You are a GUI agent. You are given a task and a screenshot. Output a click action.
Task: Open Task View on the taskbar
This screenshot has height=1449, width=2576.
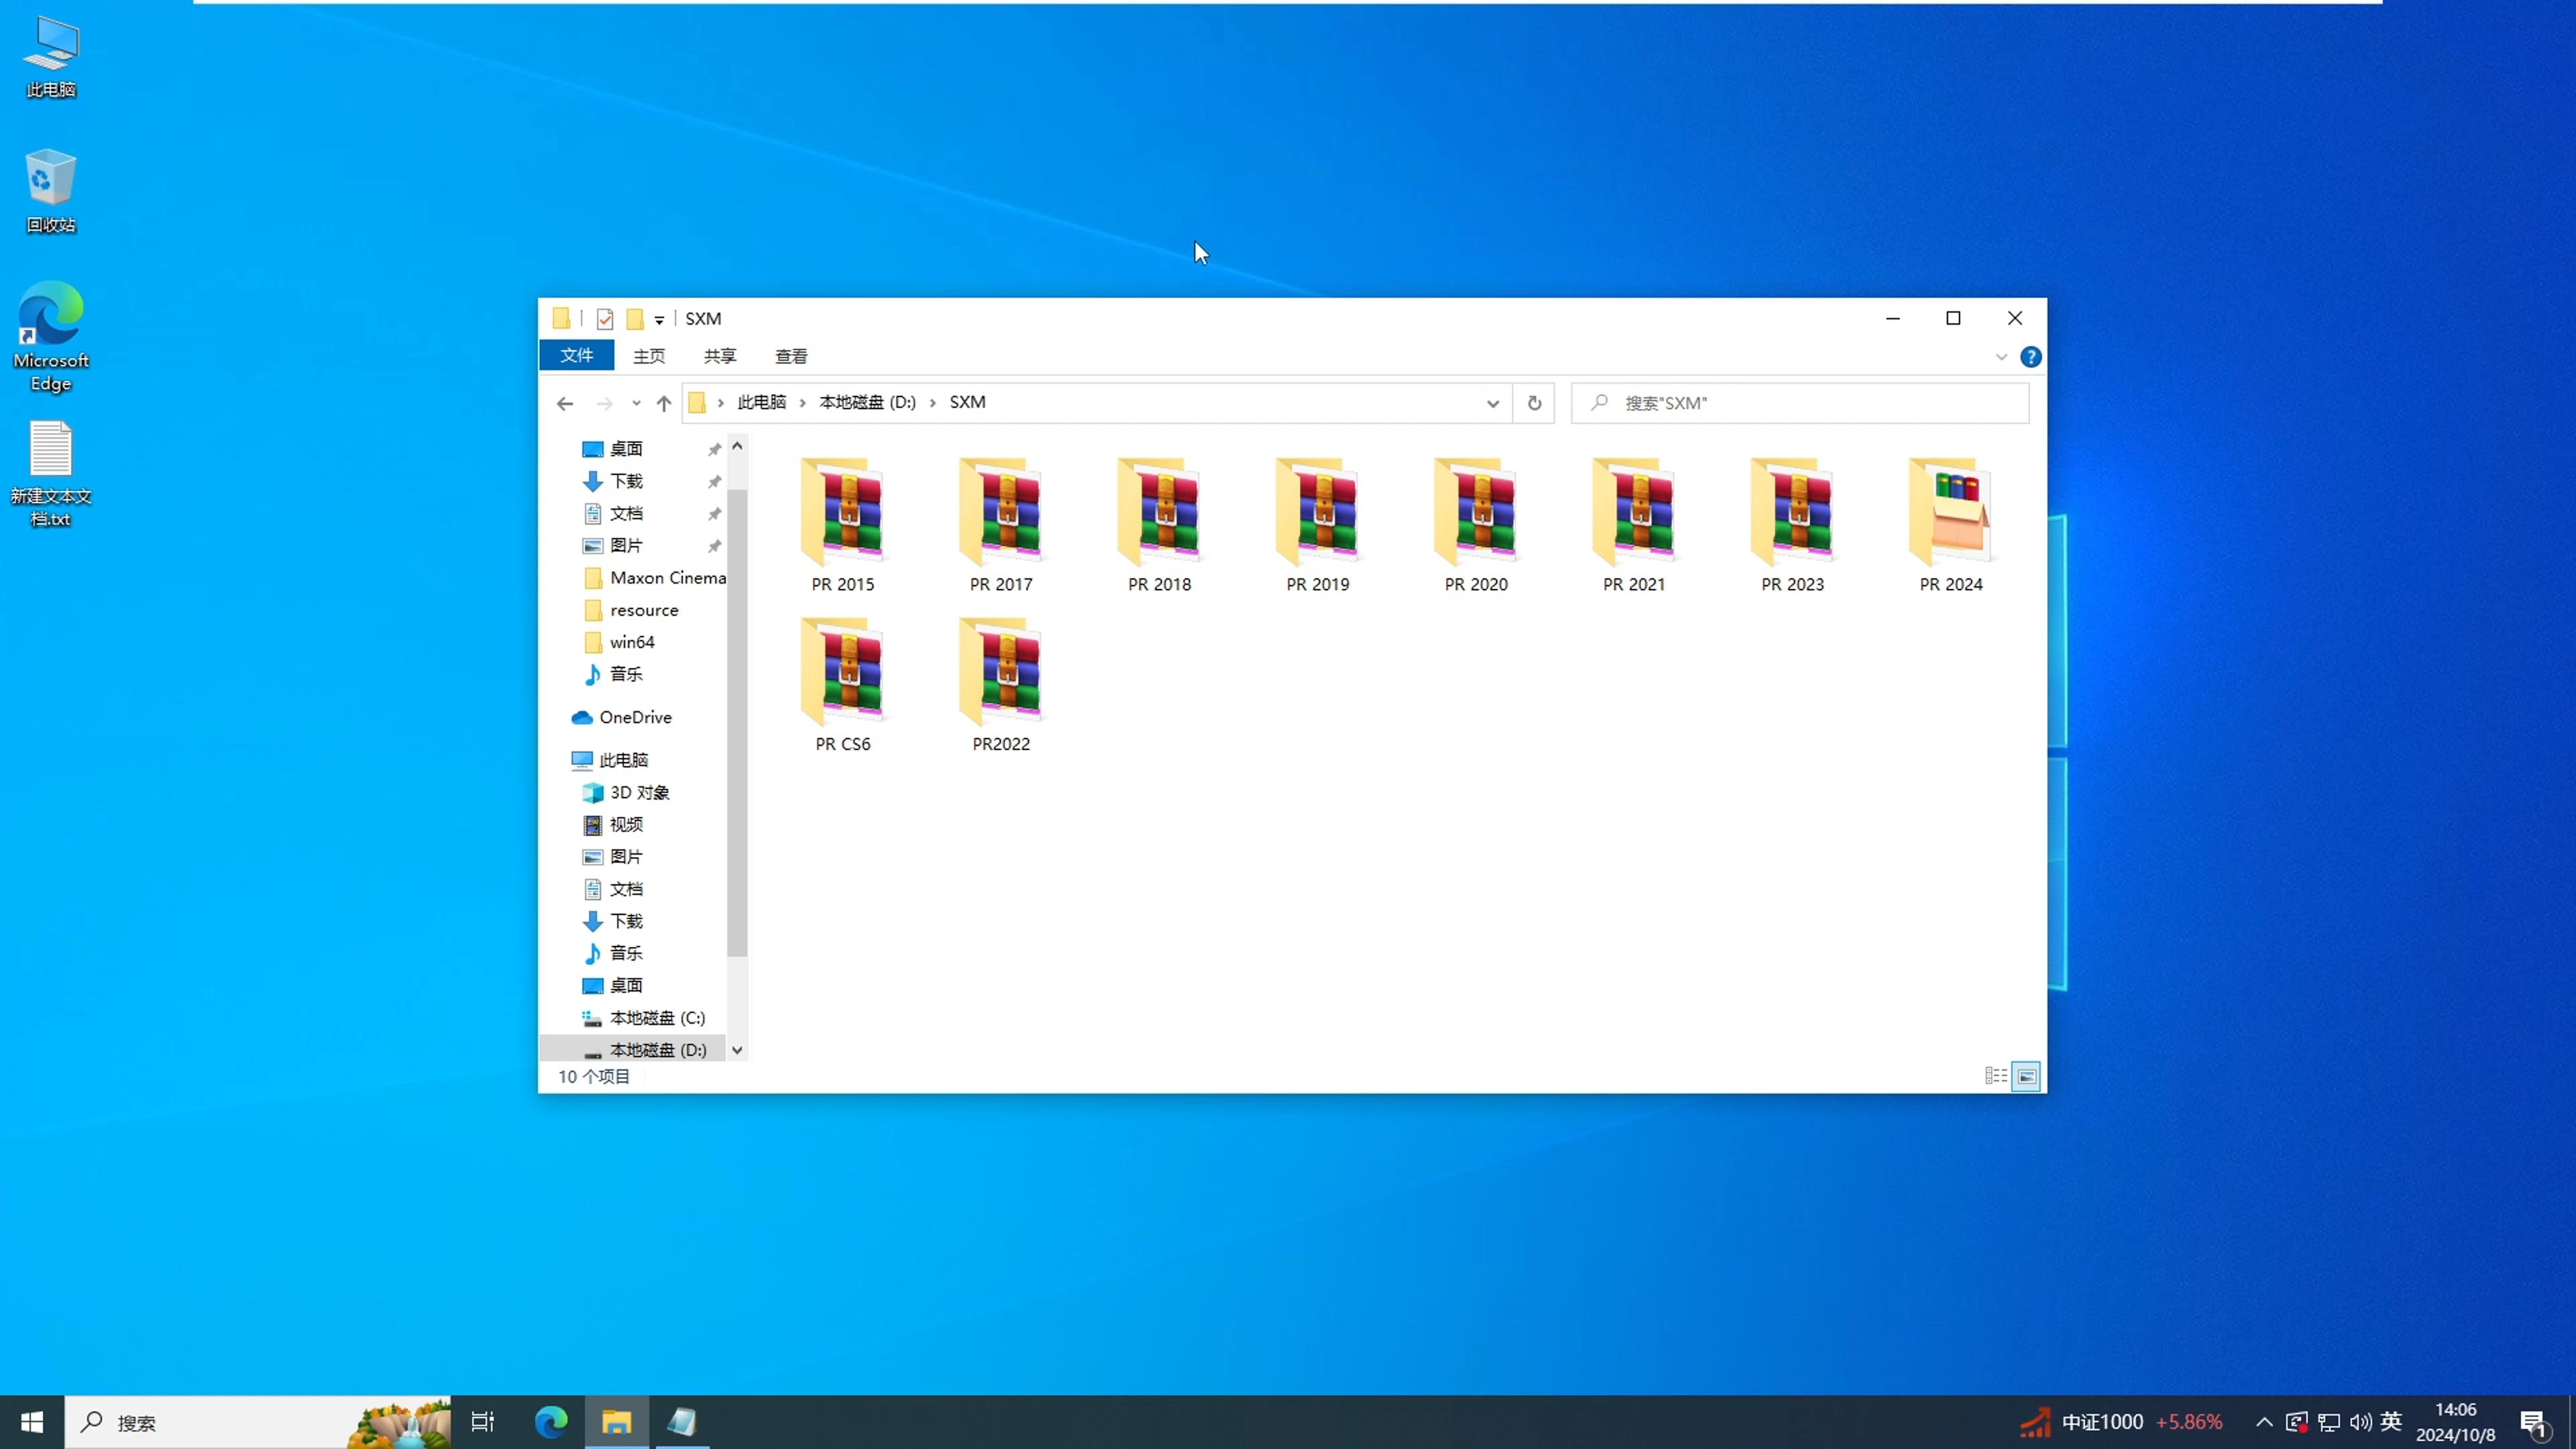483,1422
